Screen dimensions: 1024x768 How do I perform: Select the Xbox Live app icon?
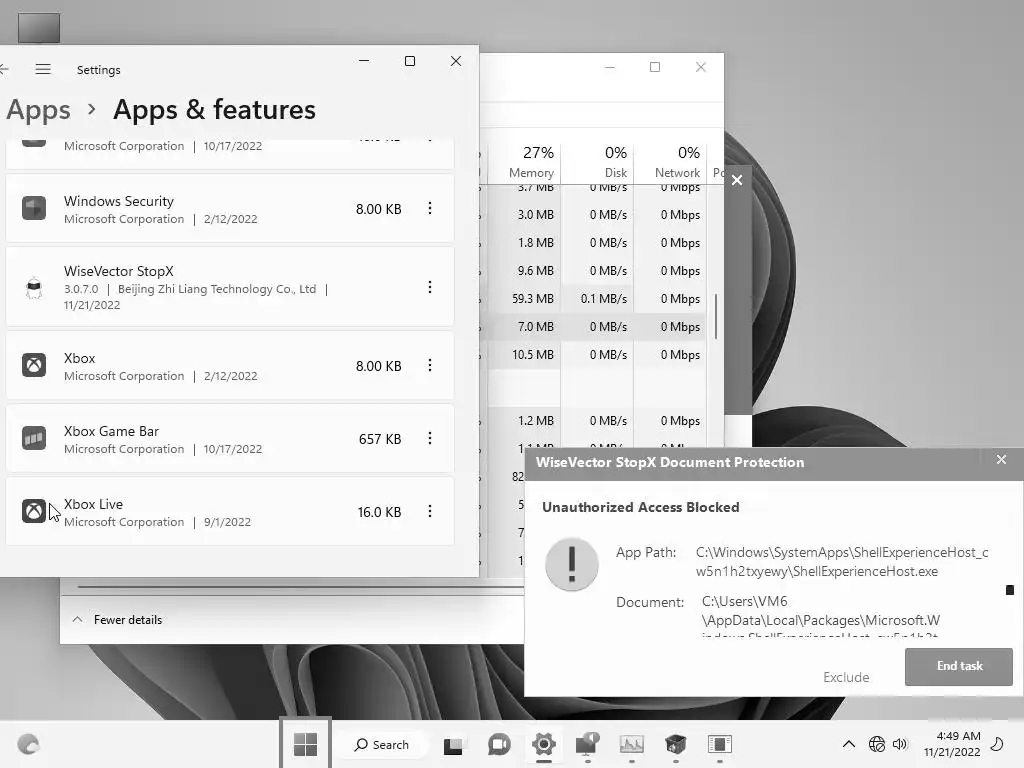[x=34, y=511]
